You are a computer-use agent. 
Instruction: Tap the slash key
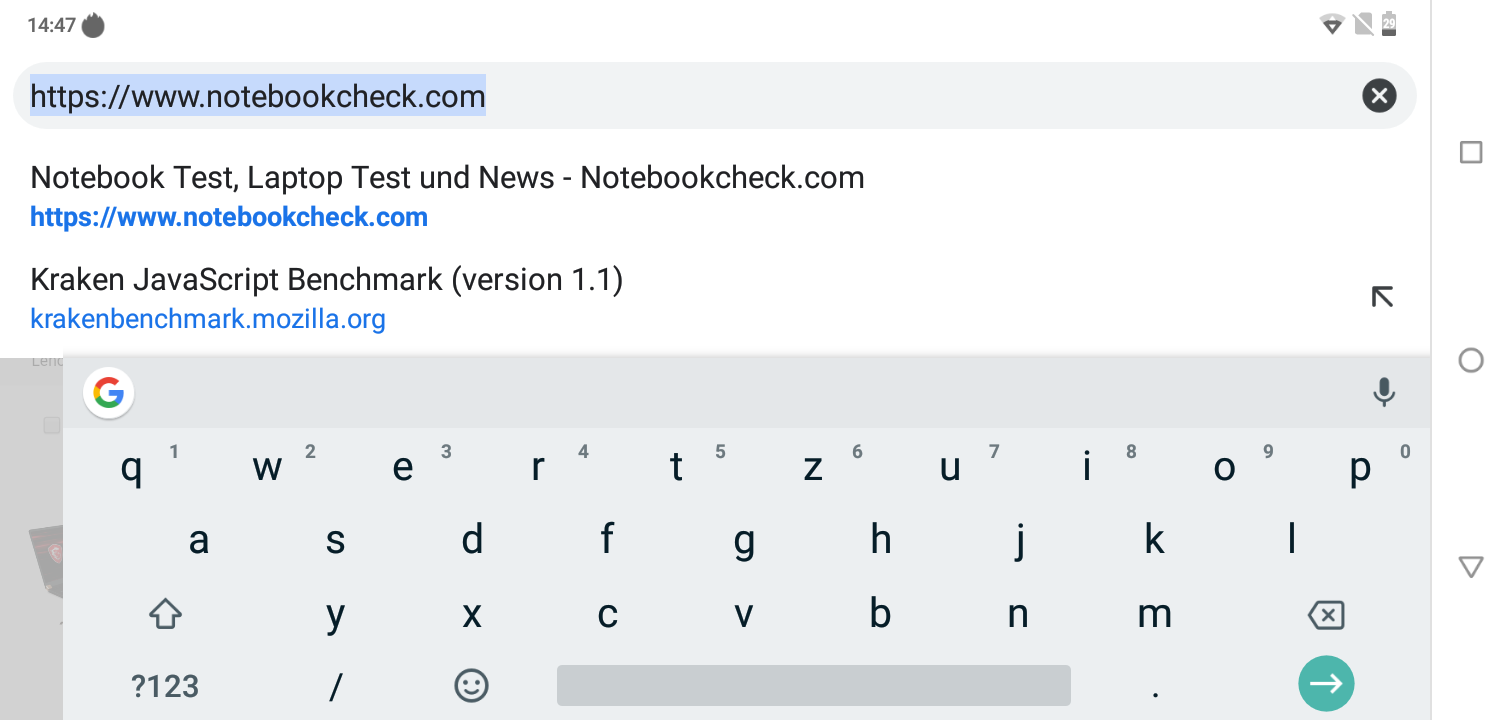(x=336, y=686)
